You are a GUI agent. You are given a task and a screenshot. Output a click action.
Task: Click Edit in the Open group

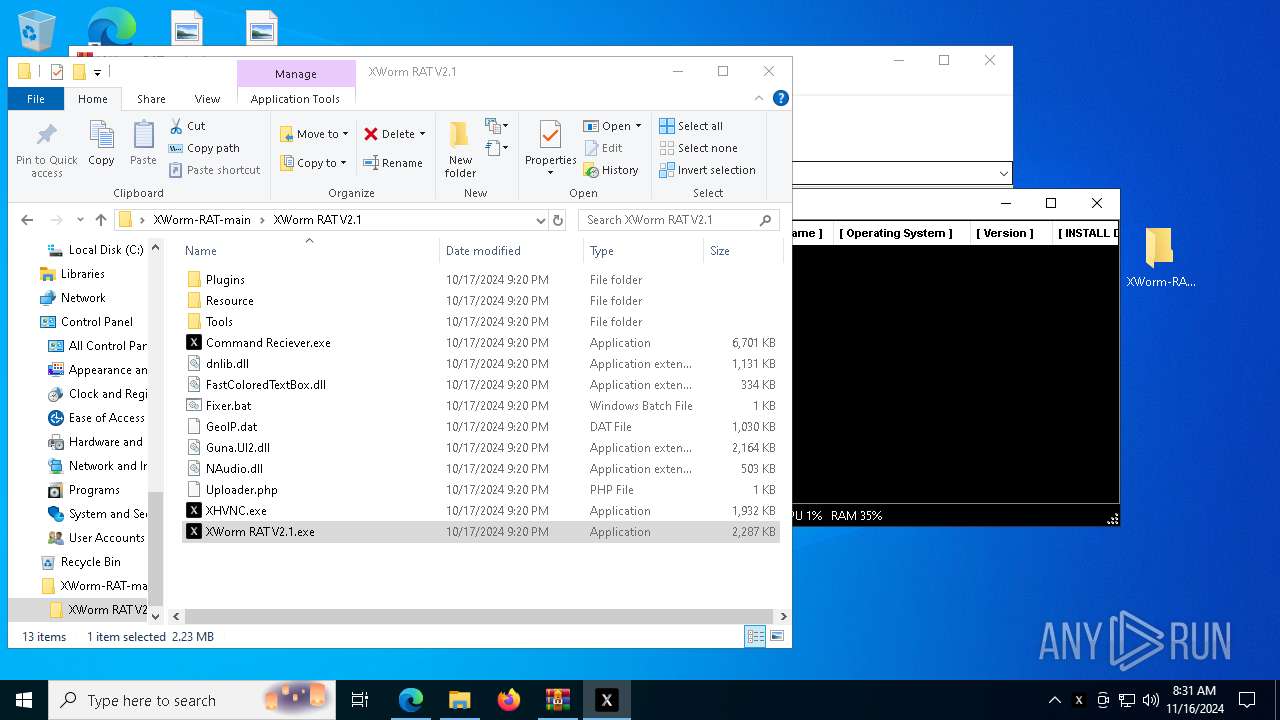[x=602, y=148]
